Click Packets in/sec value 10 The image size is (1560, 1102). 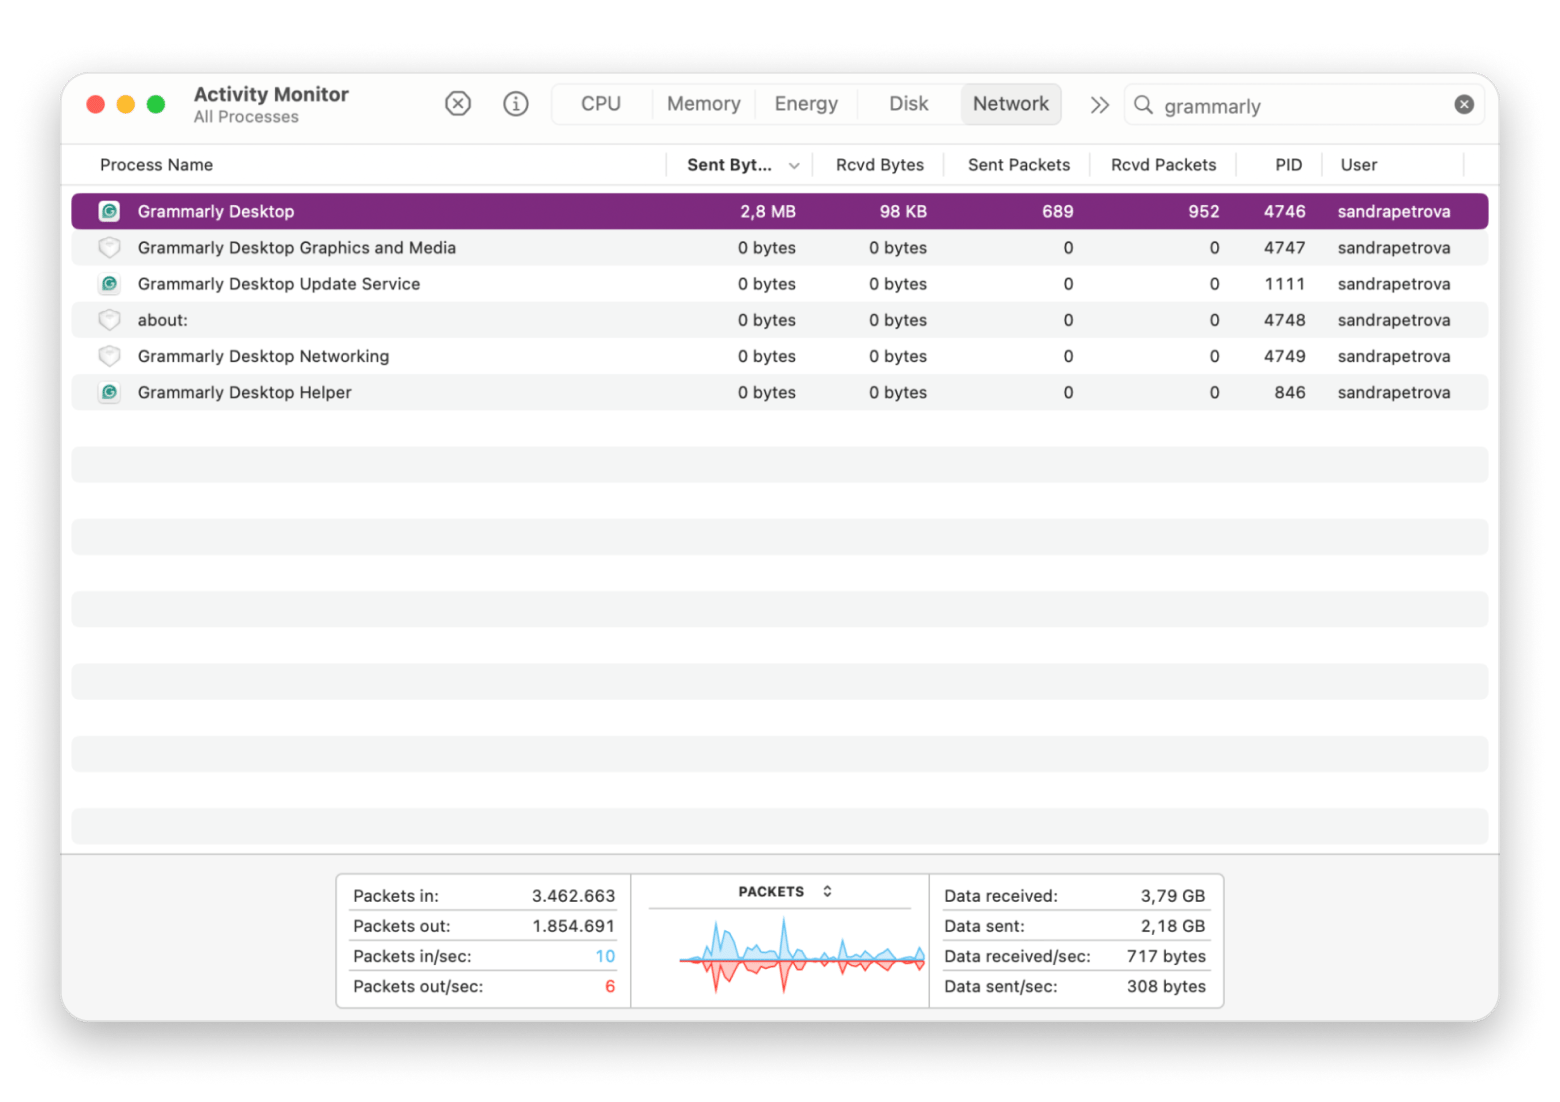[605, 956]
